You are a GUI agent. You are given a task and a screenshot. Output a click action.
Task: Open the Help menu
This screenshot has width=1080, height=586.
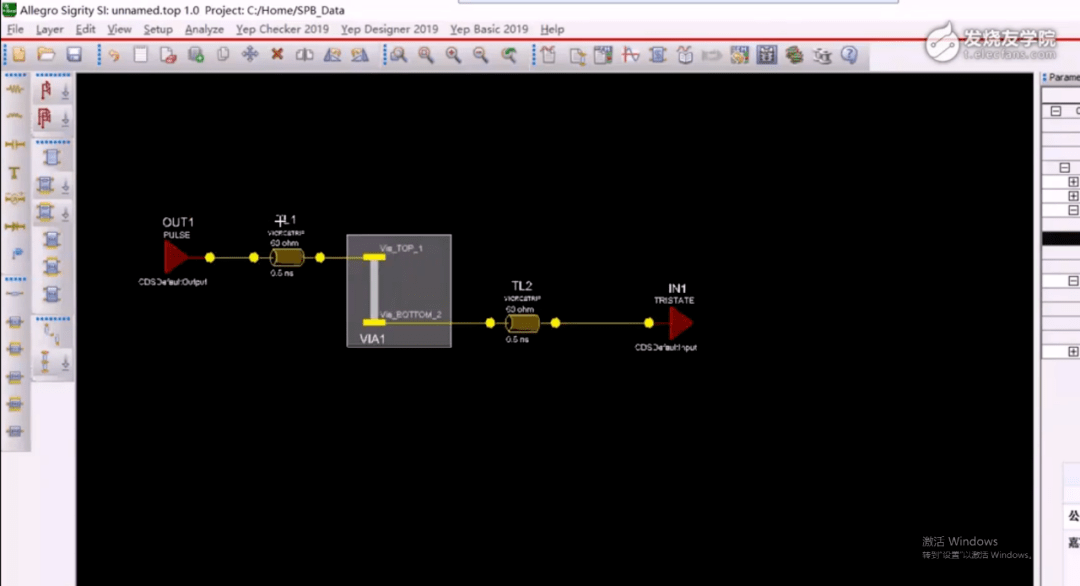click(x=552, y=29)
